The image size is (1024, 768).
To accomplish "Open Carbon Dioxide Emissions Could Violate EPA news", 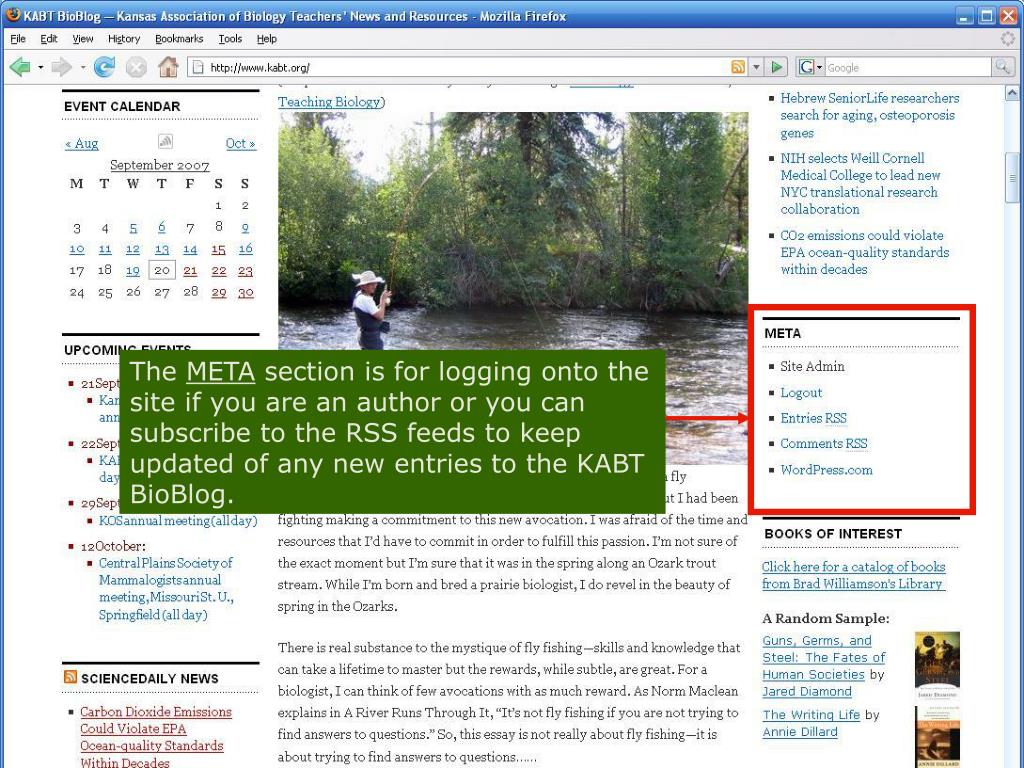I will click(x=156, y=737).
